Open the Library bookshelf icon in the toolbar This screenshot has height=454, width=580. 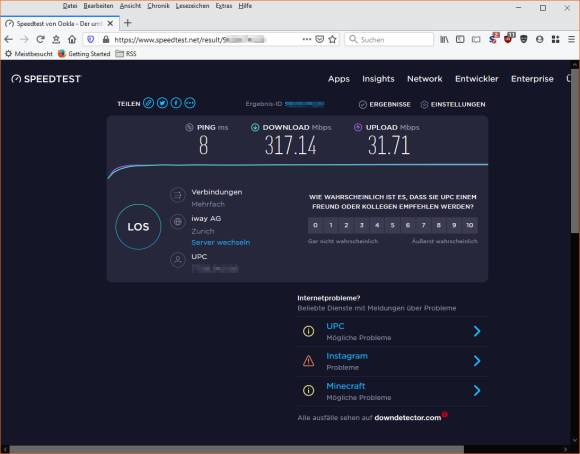444,39
